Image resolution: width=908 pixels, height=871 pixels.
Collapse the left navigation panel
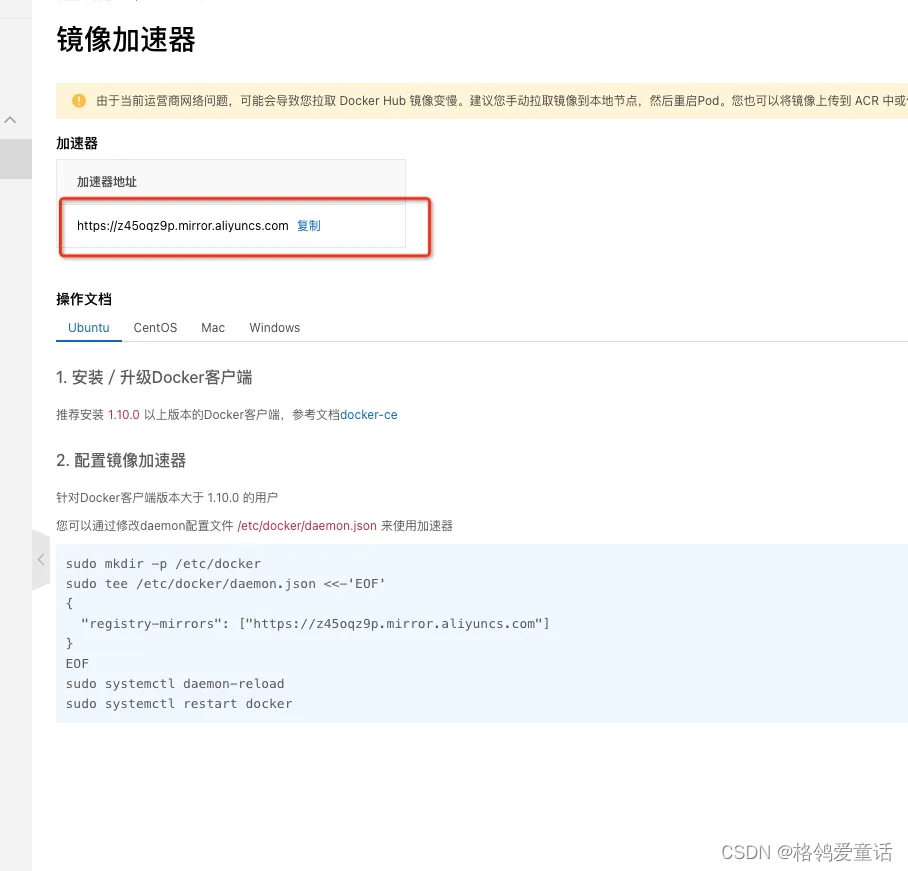coord(40,560)
